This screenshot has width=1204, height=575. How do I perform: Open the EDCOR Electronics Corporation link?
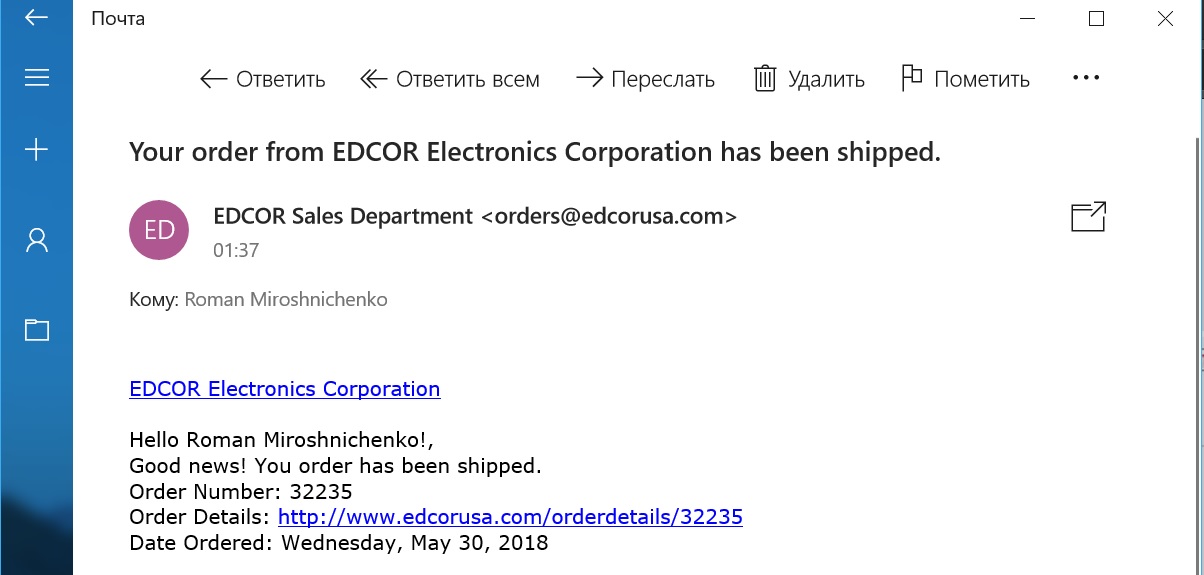click(285, 389)
